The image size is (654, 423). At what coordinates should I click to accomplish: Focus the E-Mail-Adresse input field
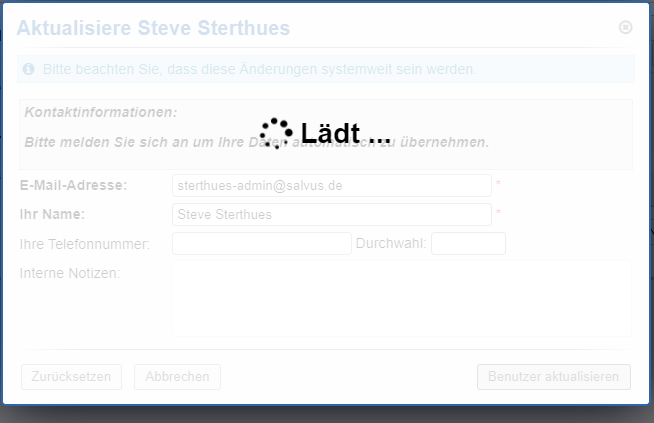[x=332, y=186]
